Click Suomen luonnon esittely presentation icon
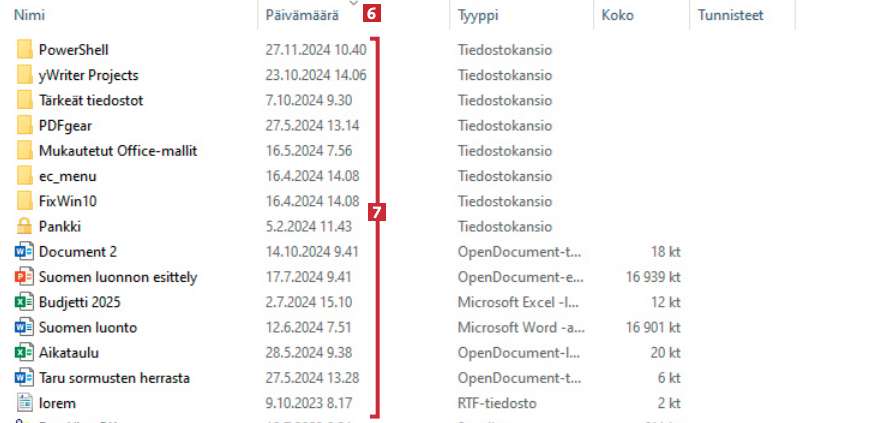Viewport: 881px width, 423px height. coord(25,277)
